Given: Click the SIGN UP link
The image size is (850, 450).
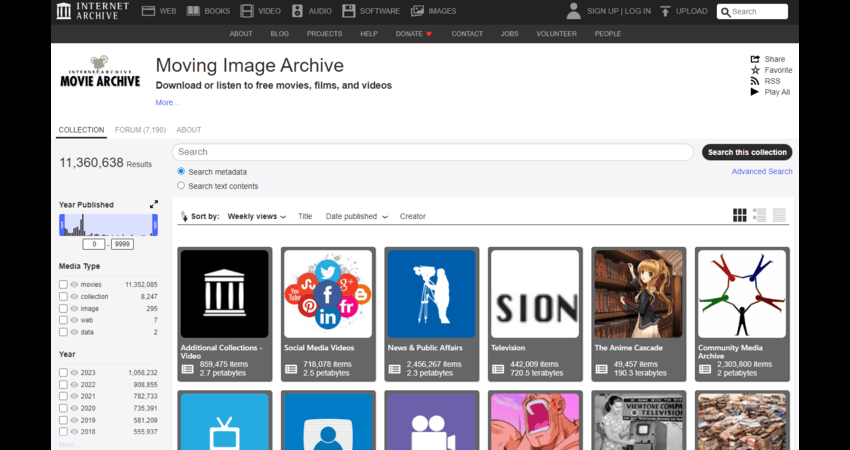Looking at the screenshot, I should click(603, 11).
